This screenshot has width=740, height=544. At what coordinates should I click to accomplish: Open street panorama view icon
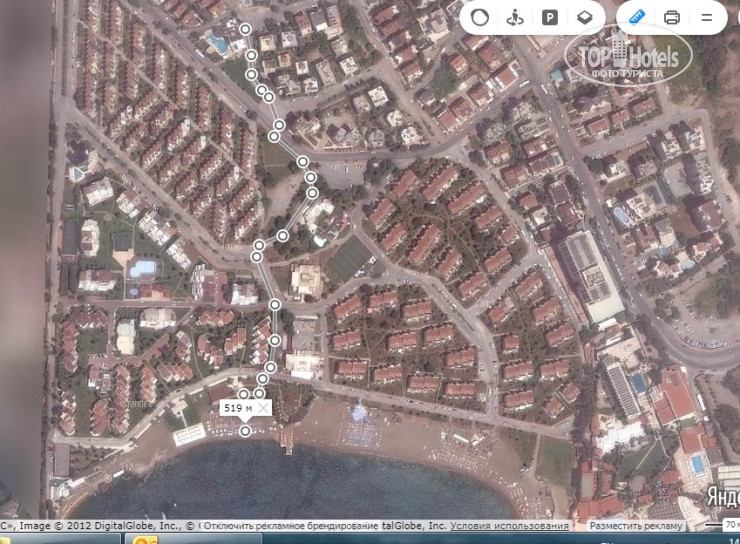click(x=515, y=17)
